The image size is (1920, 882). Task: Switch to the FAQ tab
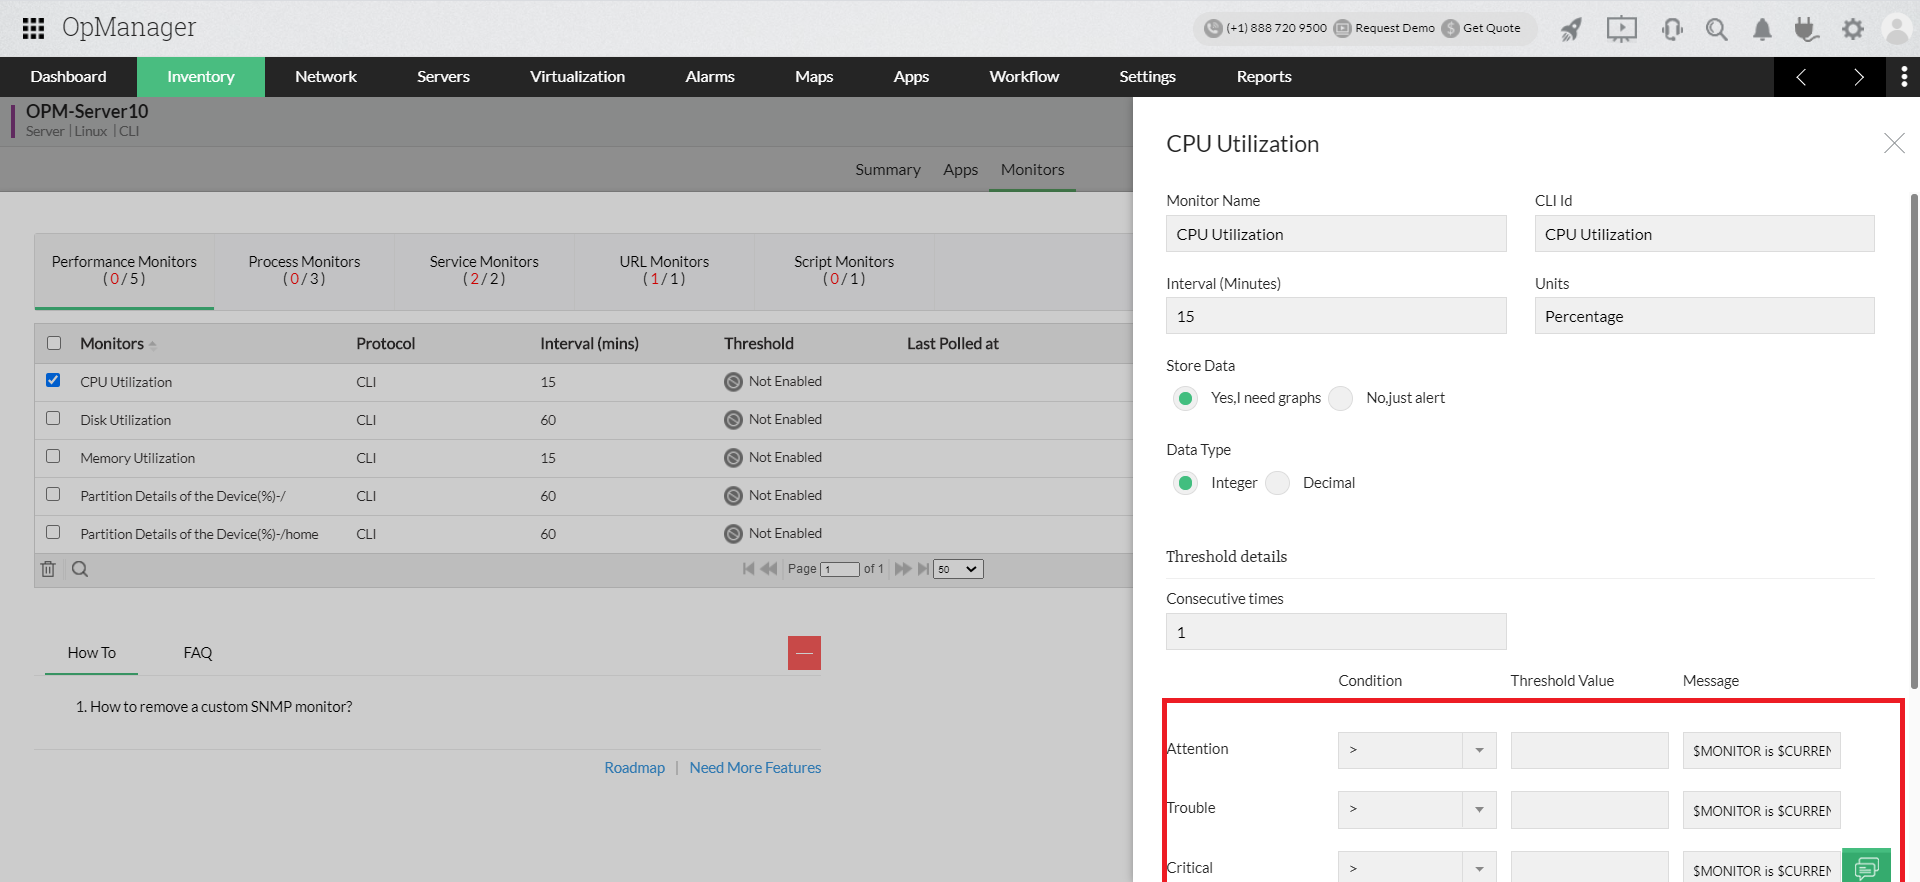point(198,653)
